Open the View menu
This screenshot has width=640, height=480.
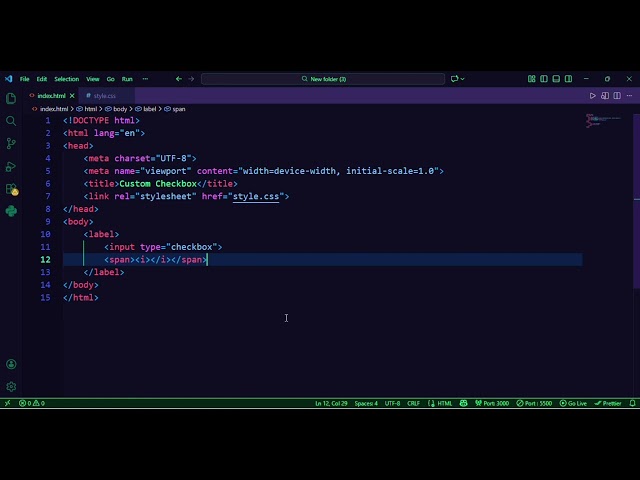[93, 79]
